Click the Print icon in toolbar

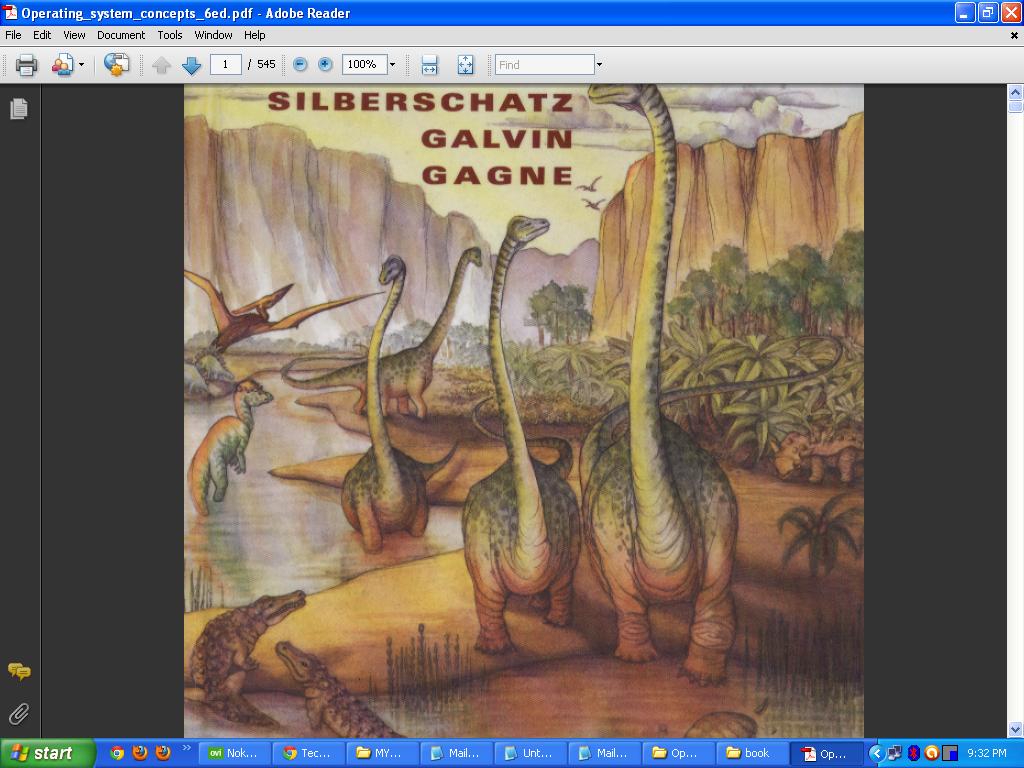click(26, 65)
